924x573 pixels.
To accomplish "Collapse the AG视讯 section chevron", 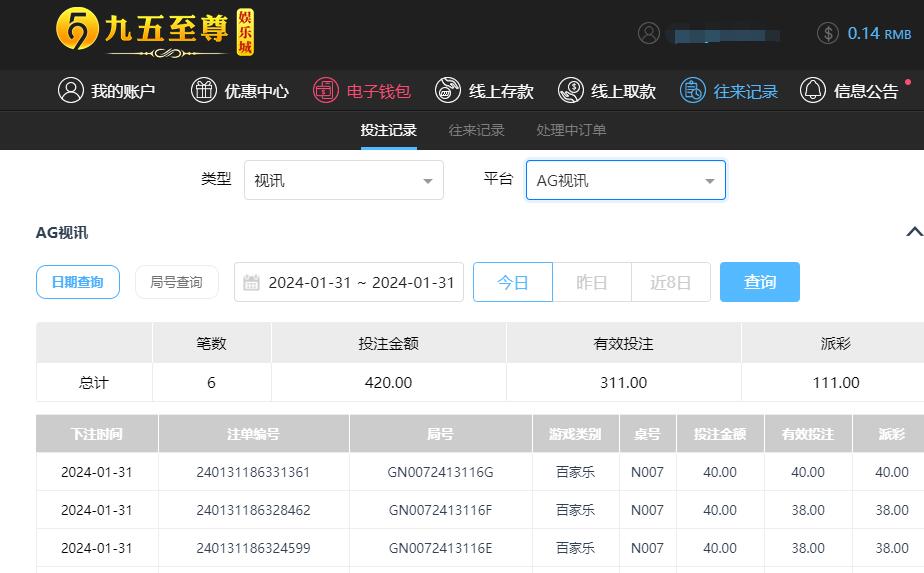I will 913,232.
